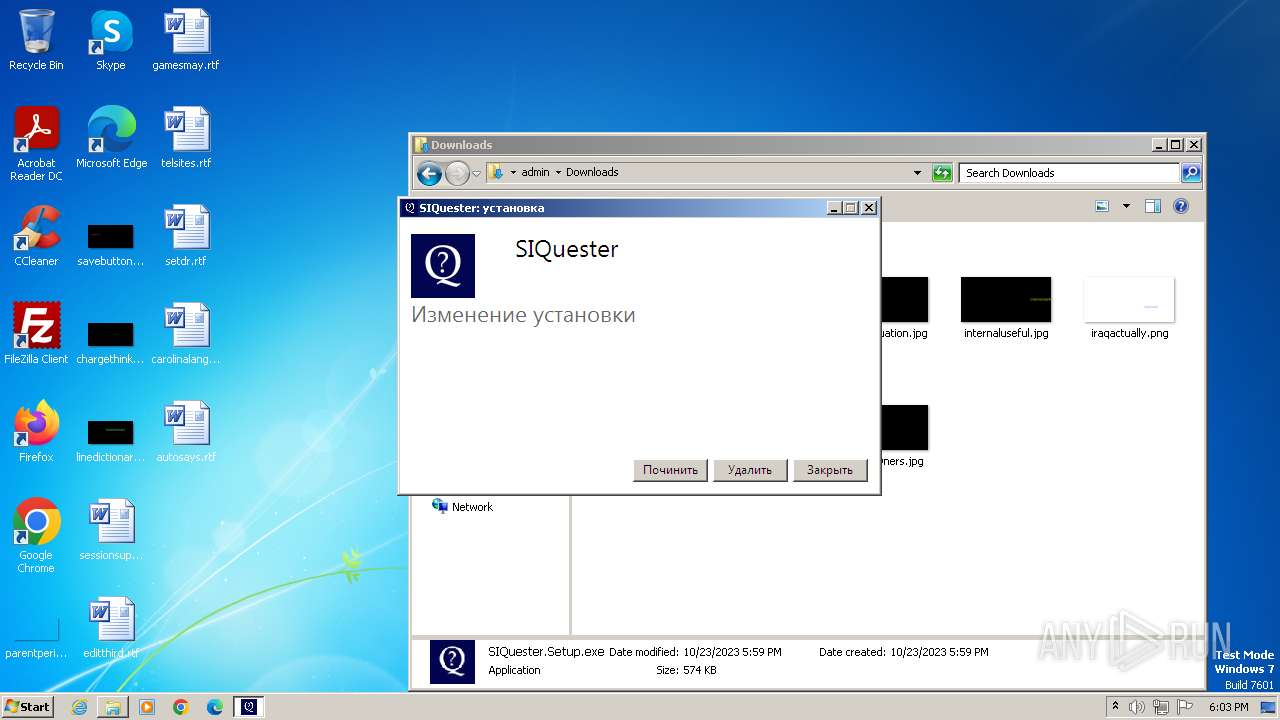Select the savebutton file on desktop
Screen dimensions: 1280x720
[110, 244]
